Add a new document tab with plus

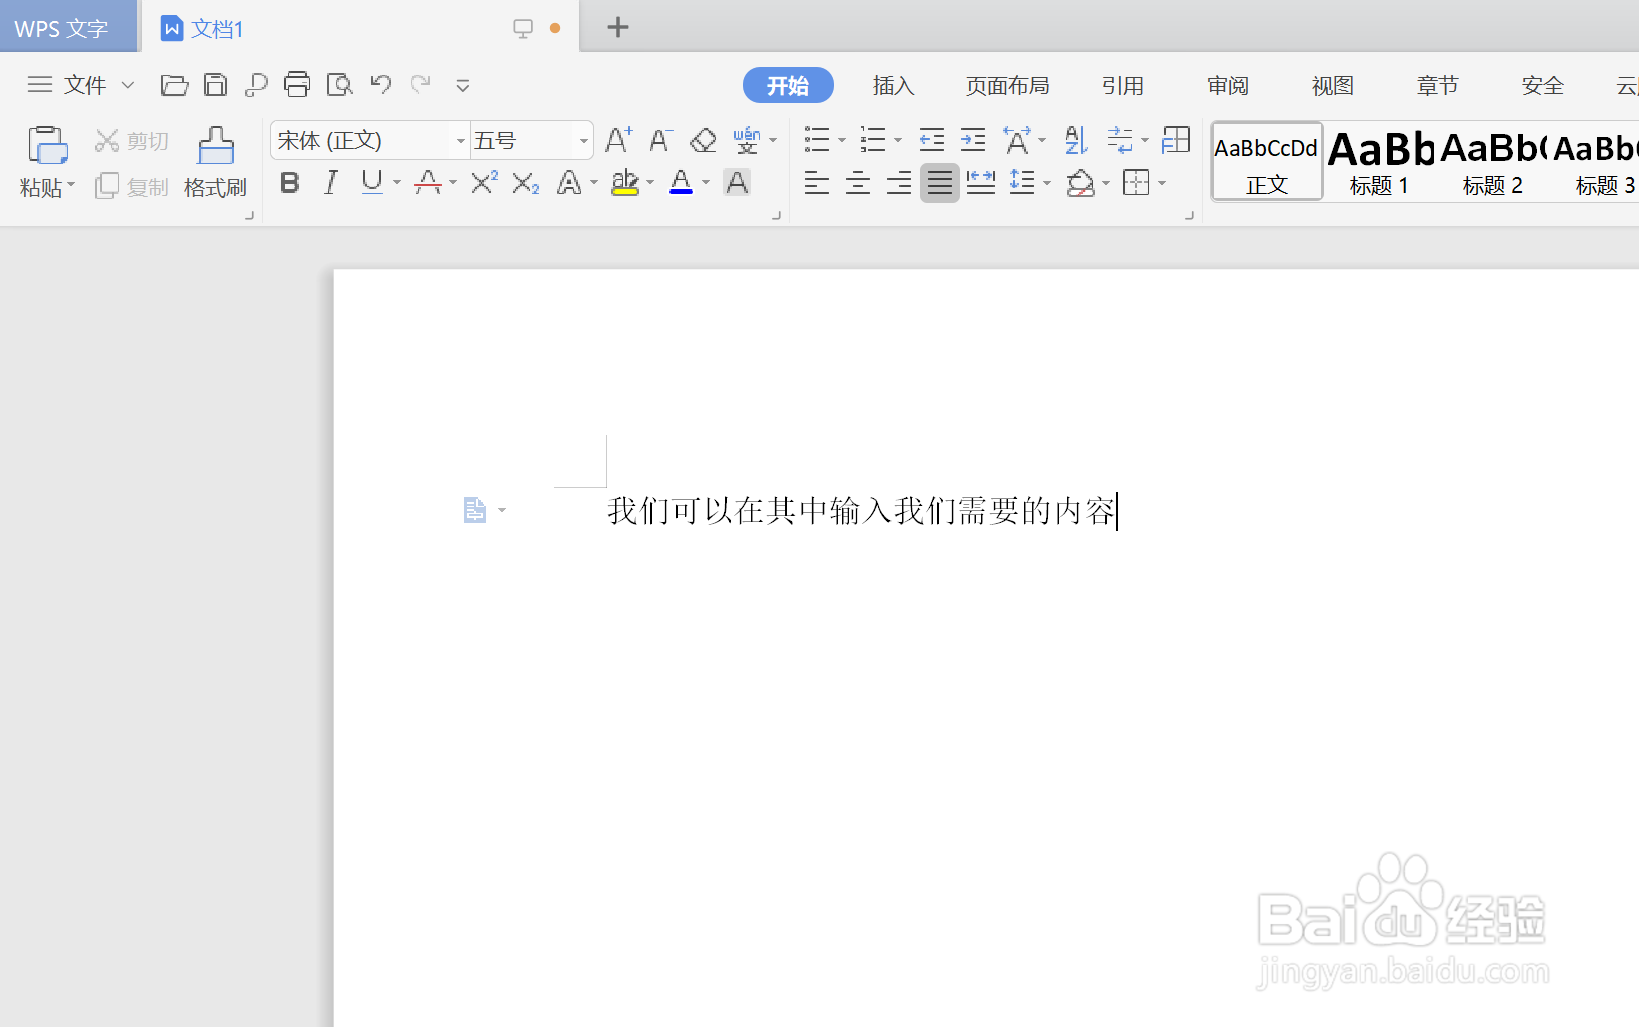pyautogui.click(x=618, y=27)
